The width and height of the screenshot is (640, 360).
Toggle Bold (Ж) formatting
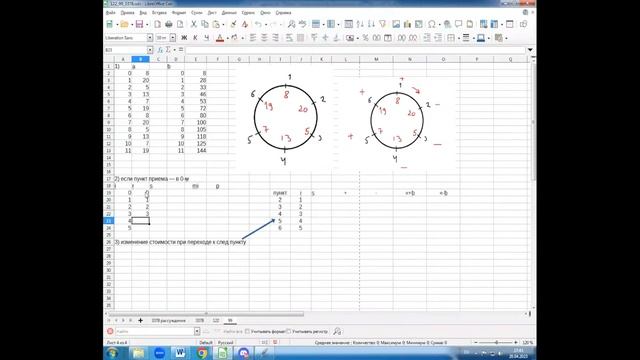184,38
